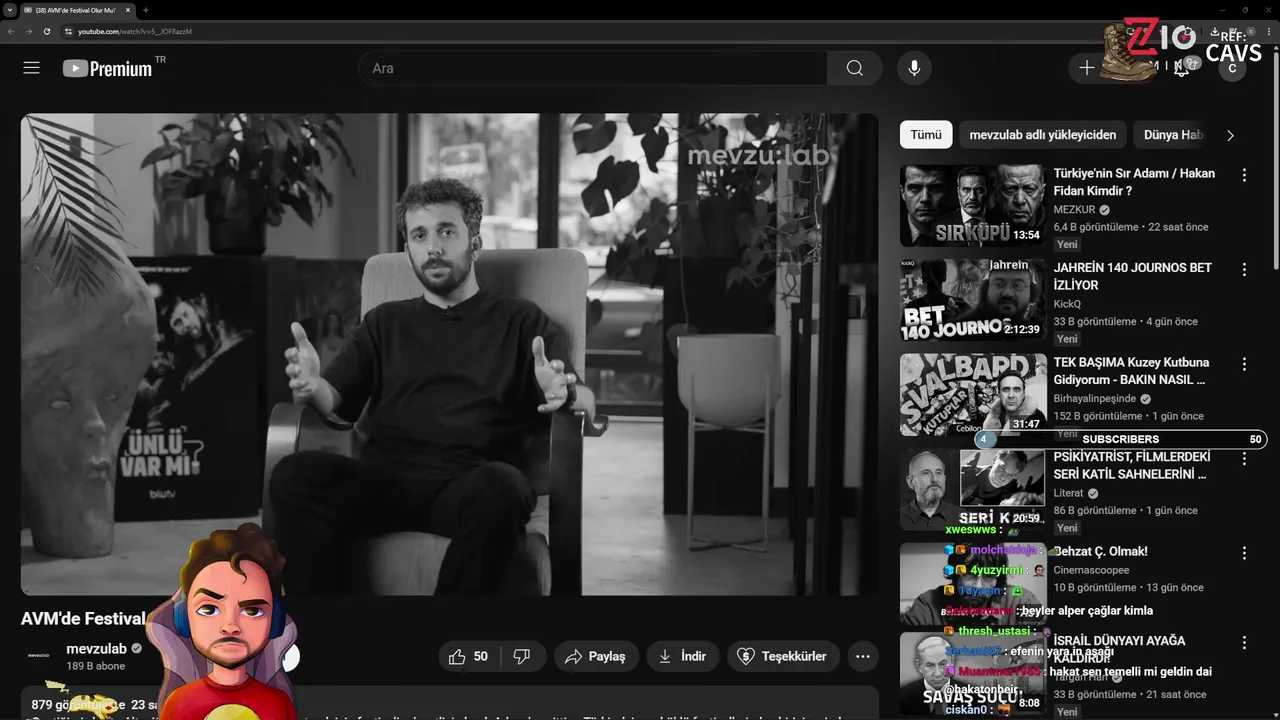Open options for Behzat Ç. Olmak! video
The width and height of the screenshot is (1280, 720).
(1244, 553)
